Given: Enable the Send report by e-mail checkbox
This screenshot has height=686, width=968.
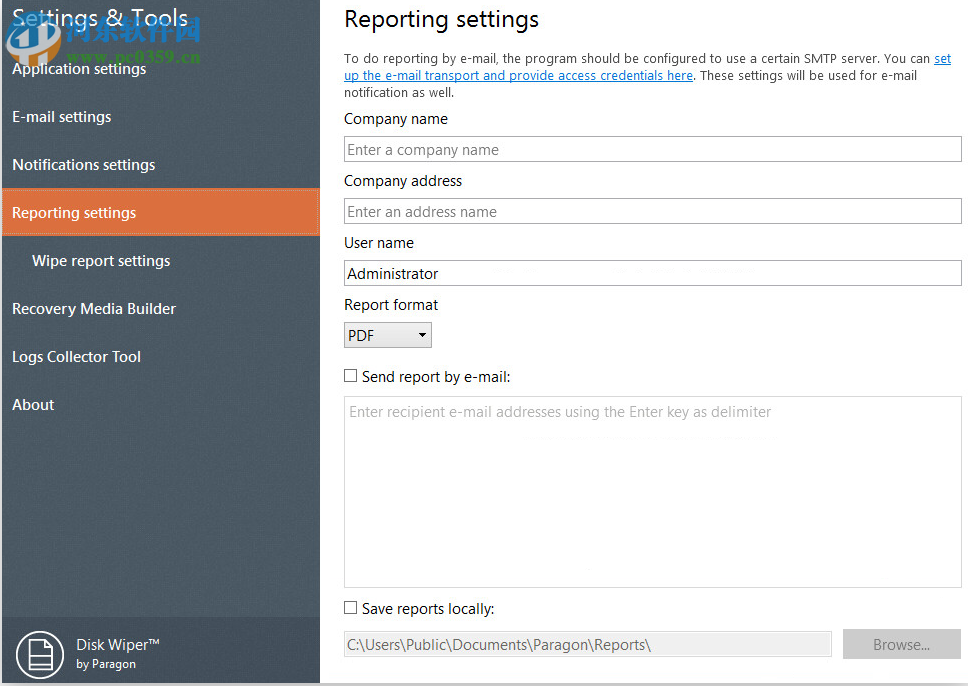Looking at the screenshot, I should (351, 377).
